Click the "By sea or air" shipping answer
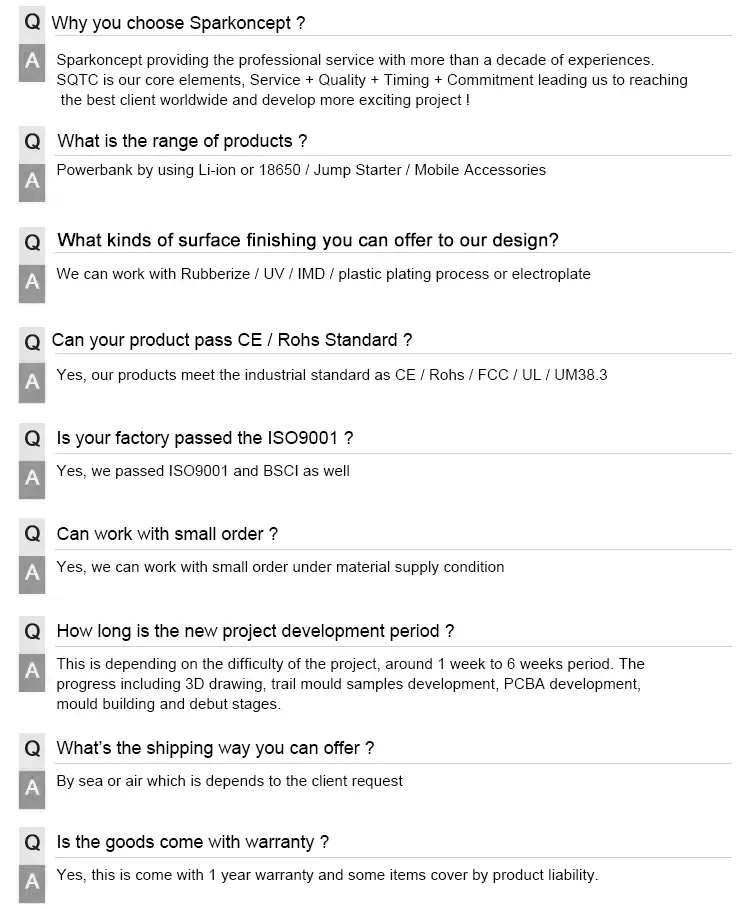 pyautogui.click(x=230, y=780)
